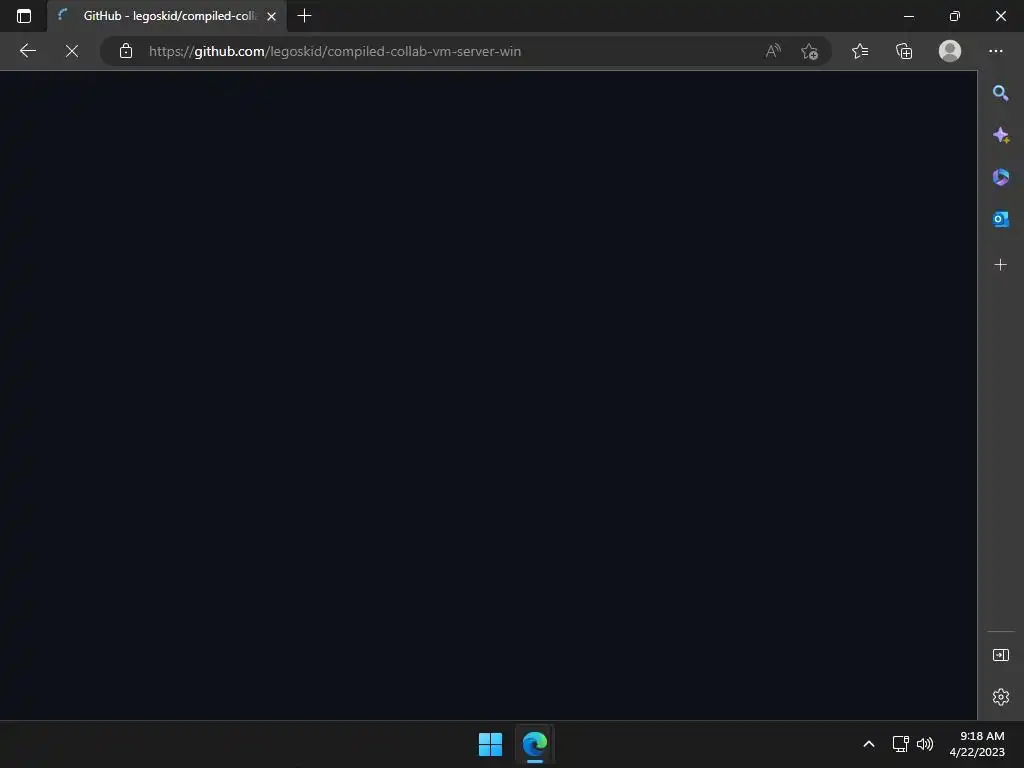Show hidden system tray icons
The width and height of the screenshot is (1024, 768).
[869, 744]
